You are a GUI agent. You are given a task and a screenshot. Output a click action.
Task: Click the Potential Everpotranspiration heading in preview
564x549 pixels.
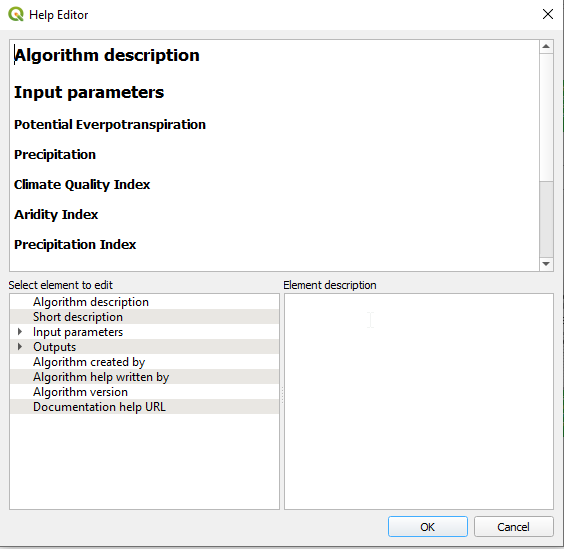110,124
